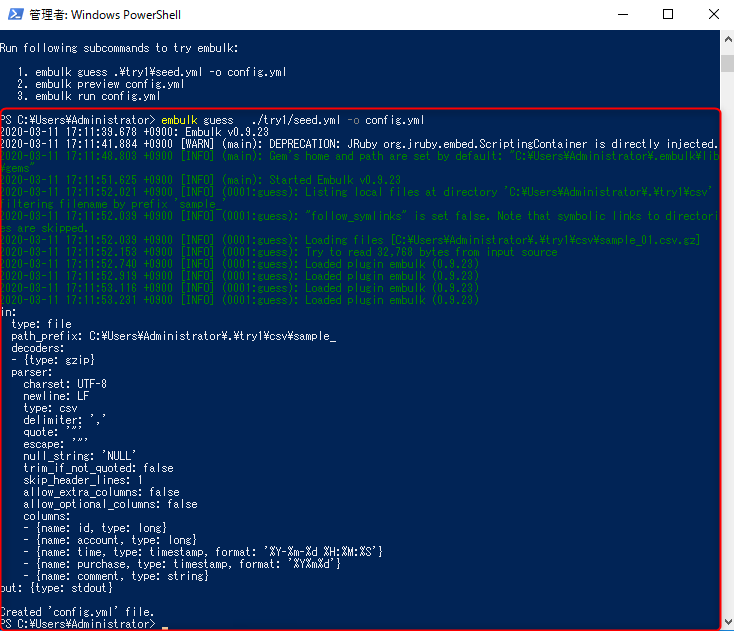Click the [WARN] DEPRECATION log line
This screenshot has width=734, height=631.
coord(359,144)
